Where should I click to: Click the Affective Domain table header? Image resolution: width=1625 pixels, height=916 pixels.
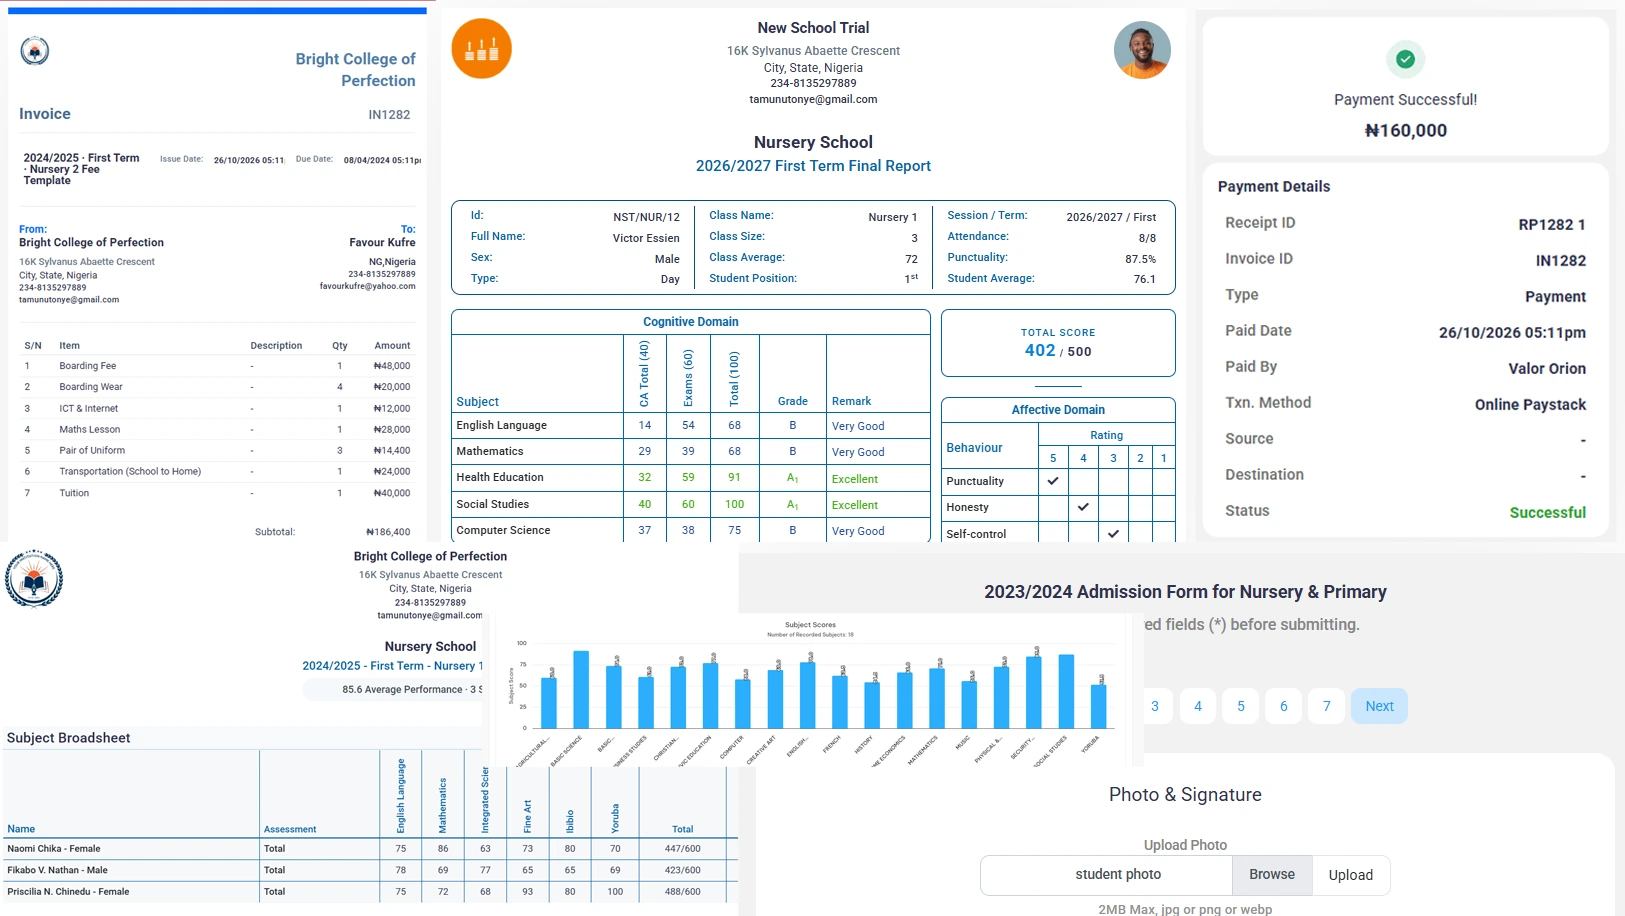pyautogui.click(x=1058, y=410)
